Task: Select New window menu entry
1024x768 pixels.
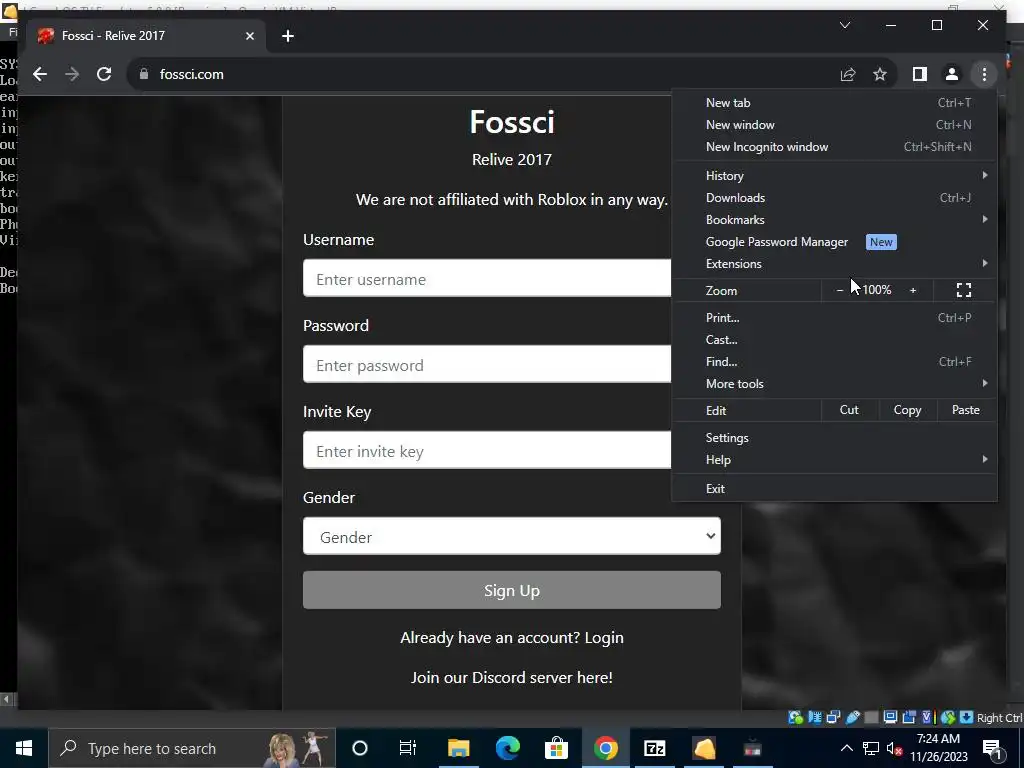Action: coord(835,125)
